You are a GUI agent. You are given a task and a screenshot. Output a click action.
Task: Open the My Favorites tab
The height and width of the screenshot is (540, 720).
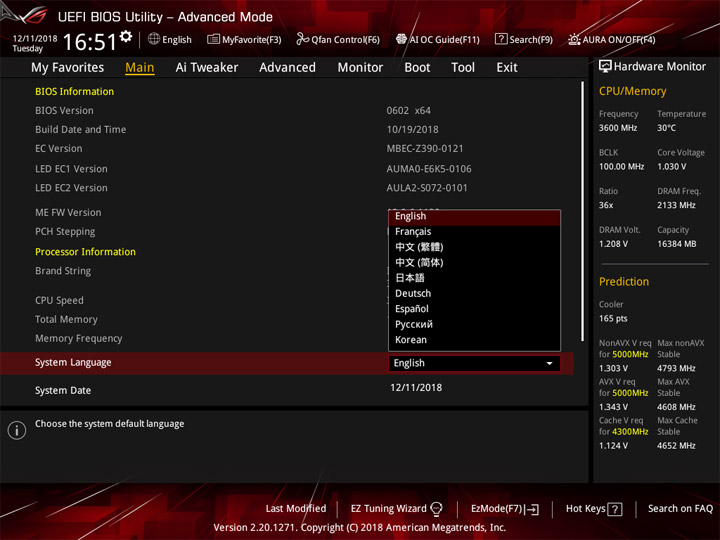tap(68, 68)
